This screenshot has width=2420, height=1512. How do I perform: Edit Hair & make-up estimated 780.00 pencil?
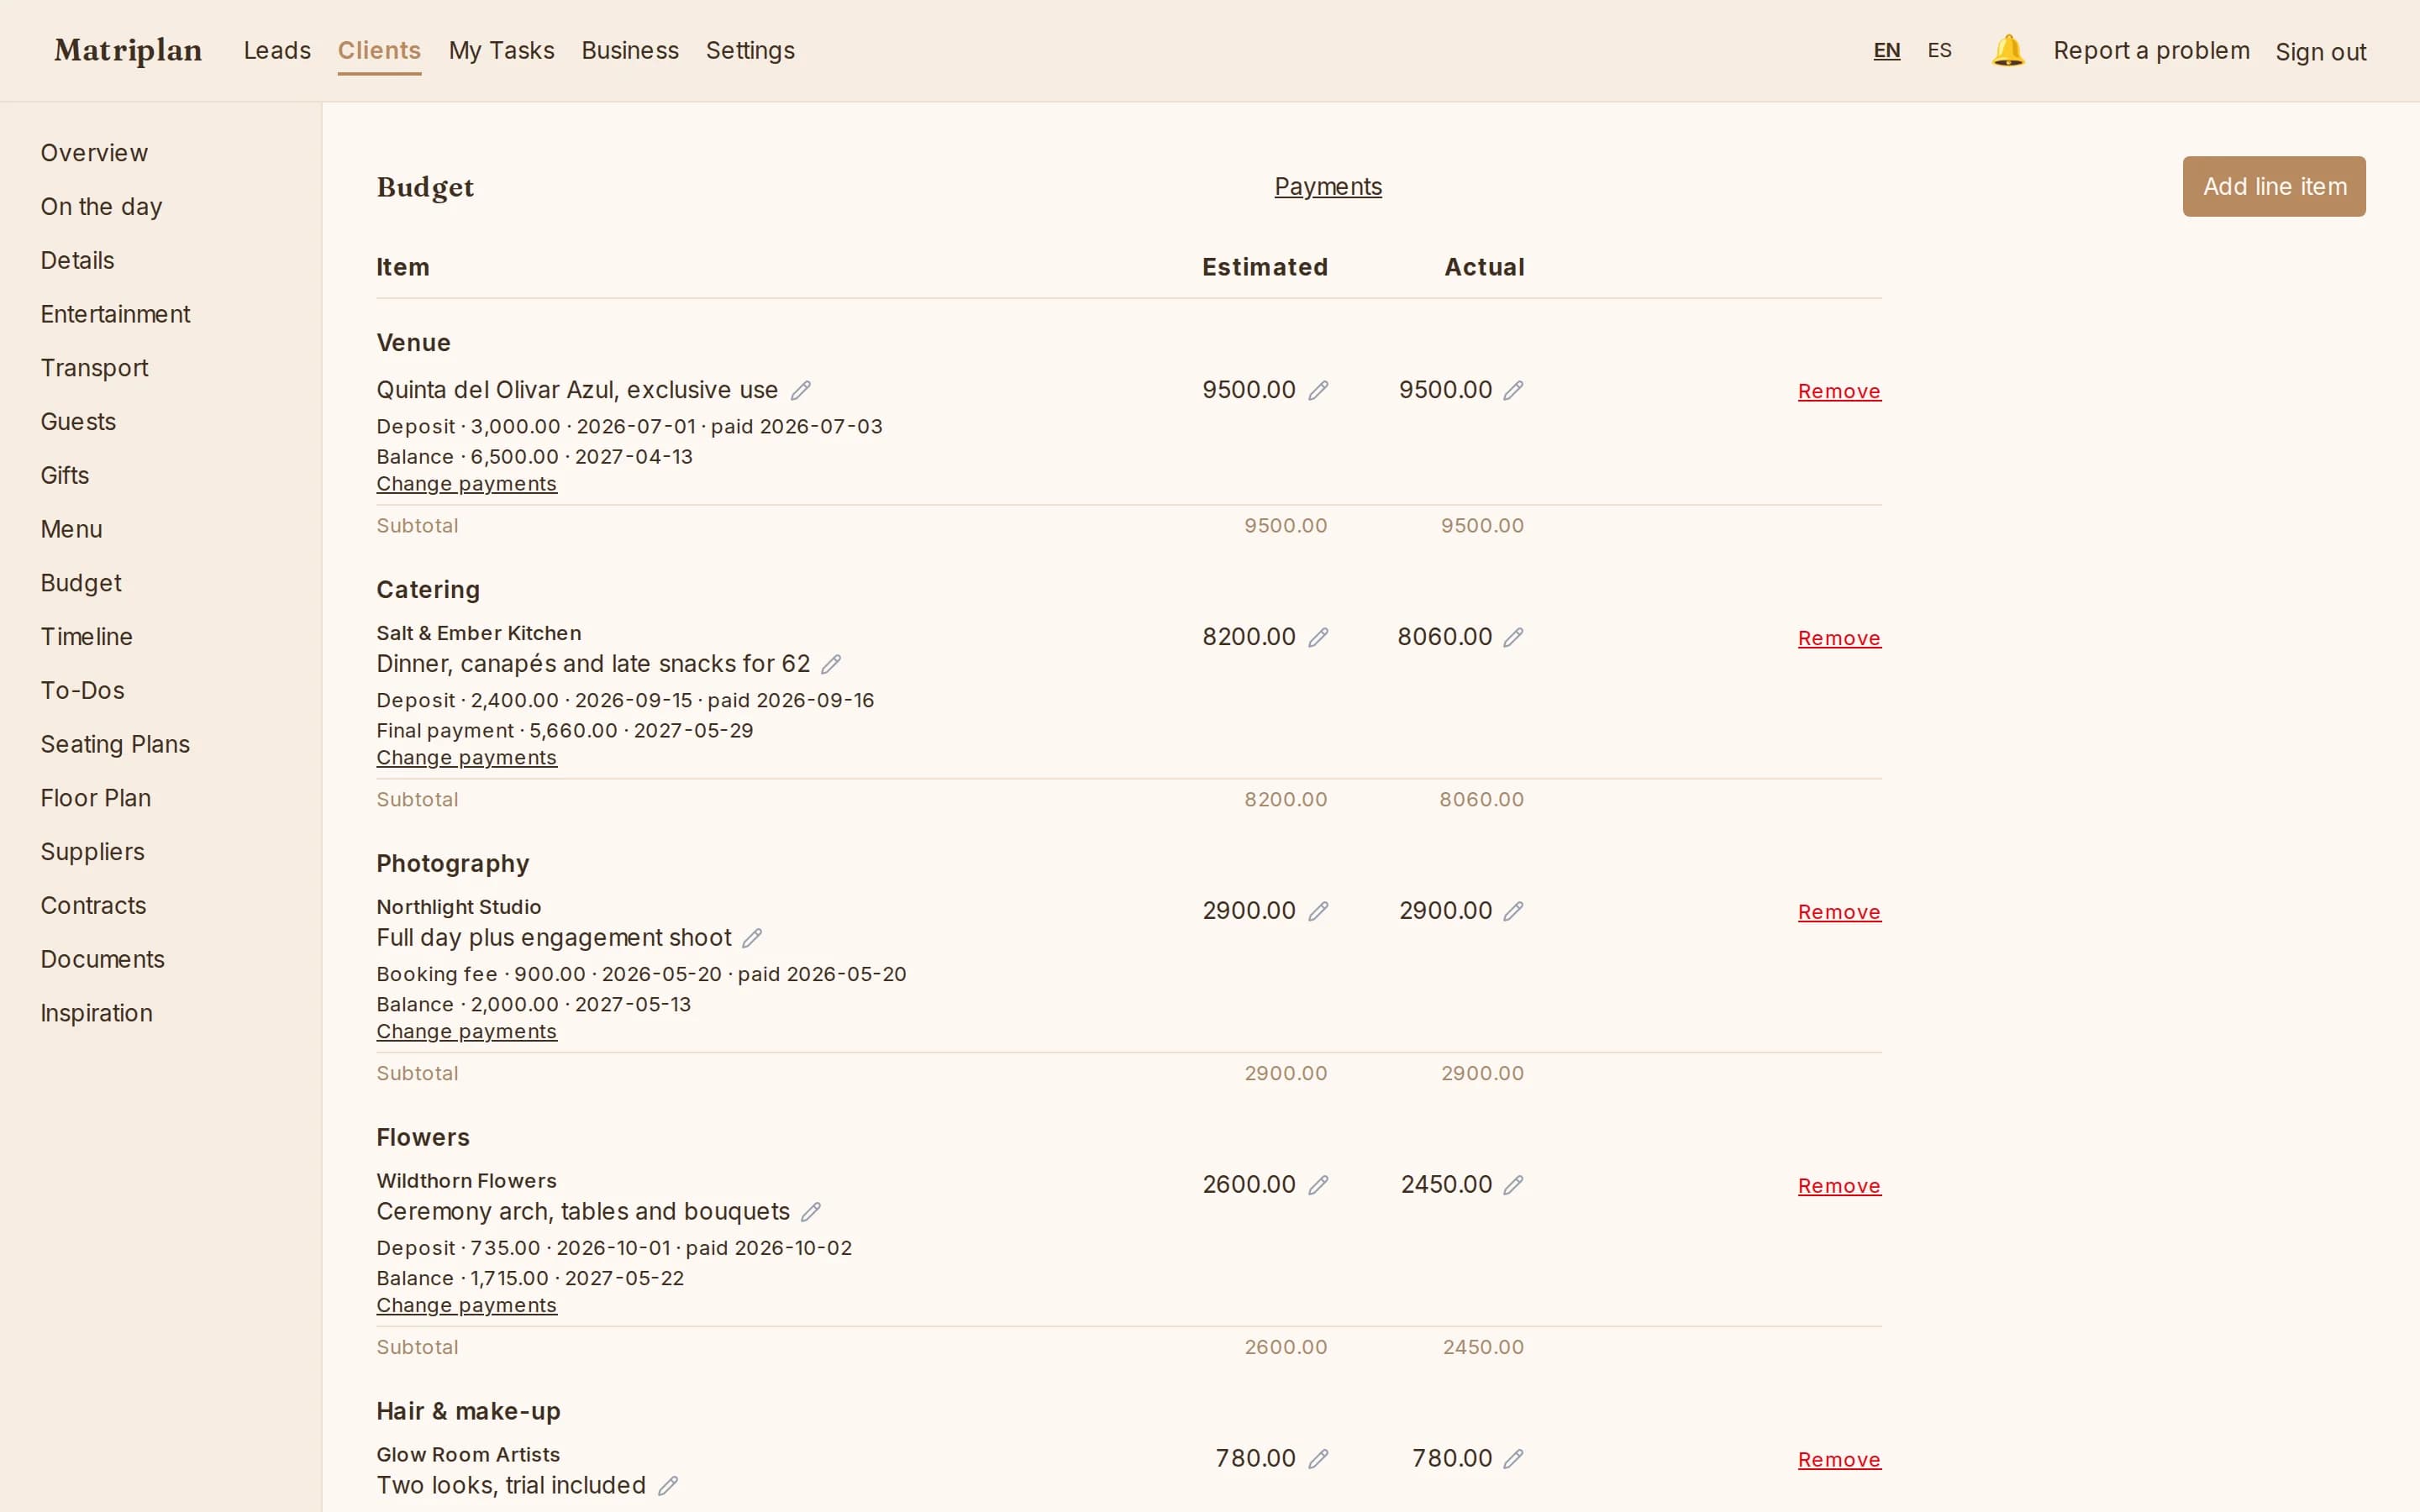1318,1459
